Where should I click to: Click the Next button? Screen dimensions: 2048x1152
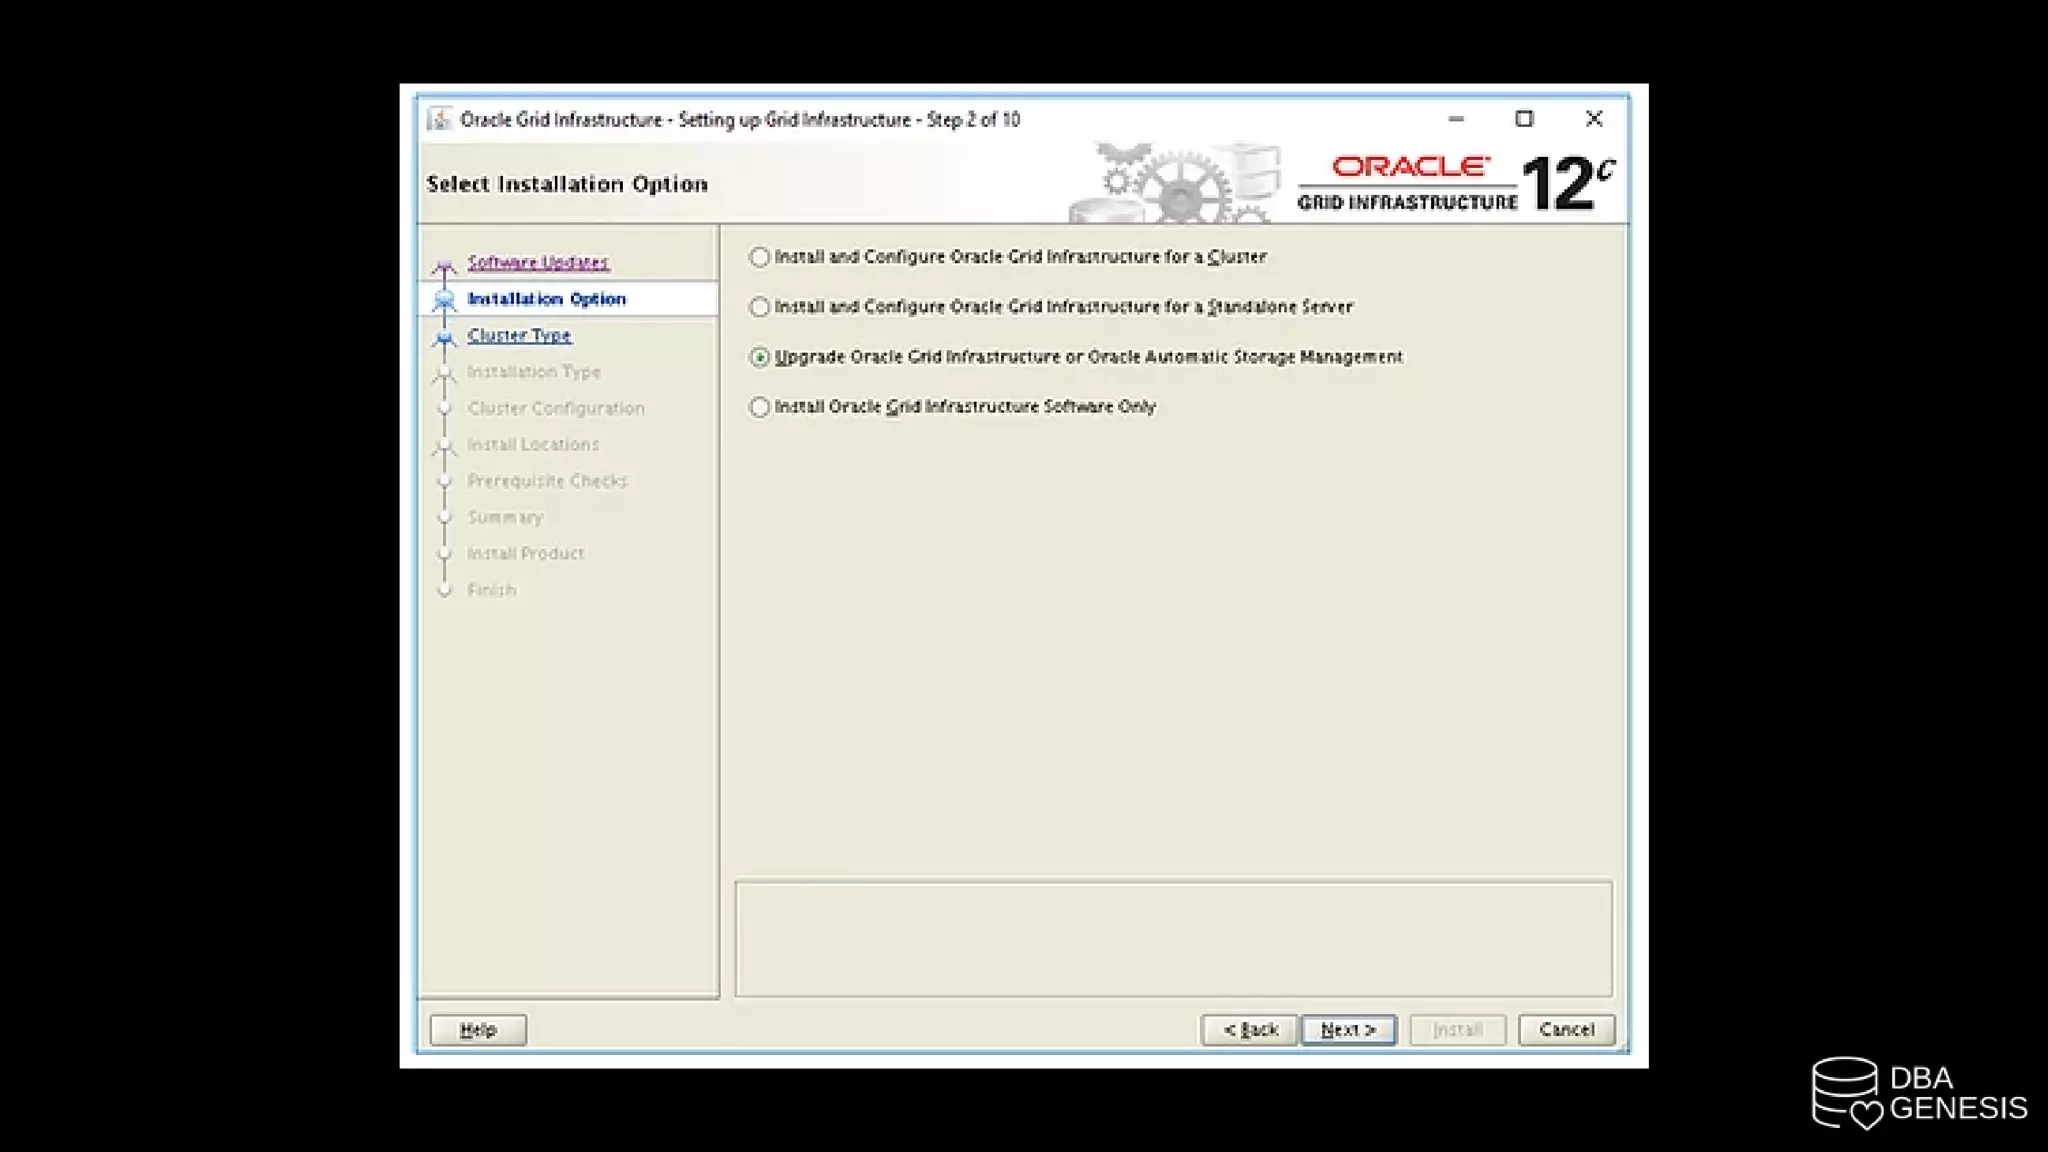tap(1348, 1029)
